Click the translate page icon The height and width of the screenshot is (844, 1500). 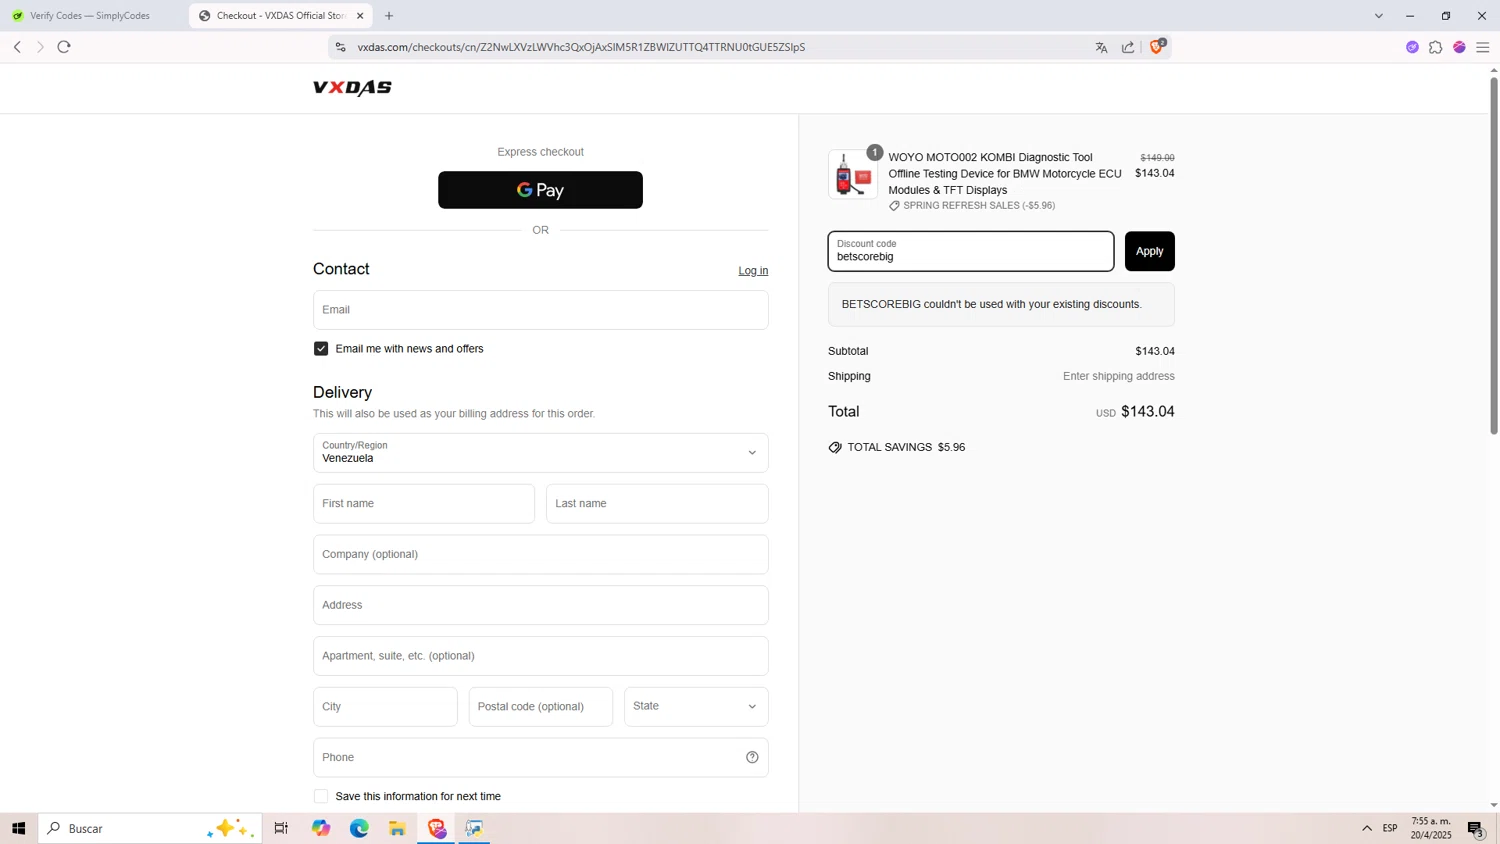[x=1101, y=47]
